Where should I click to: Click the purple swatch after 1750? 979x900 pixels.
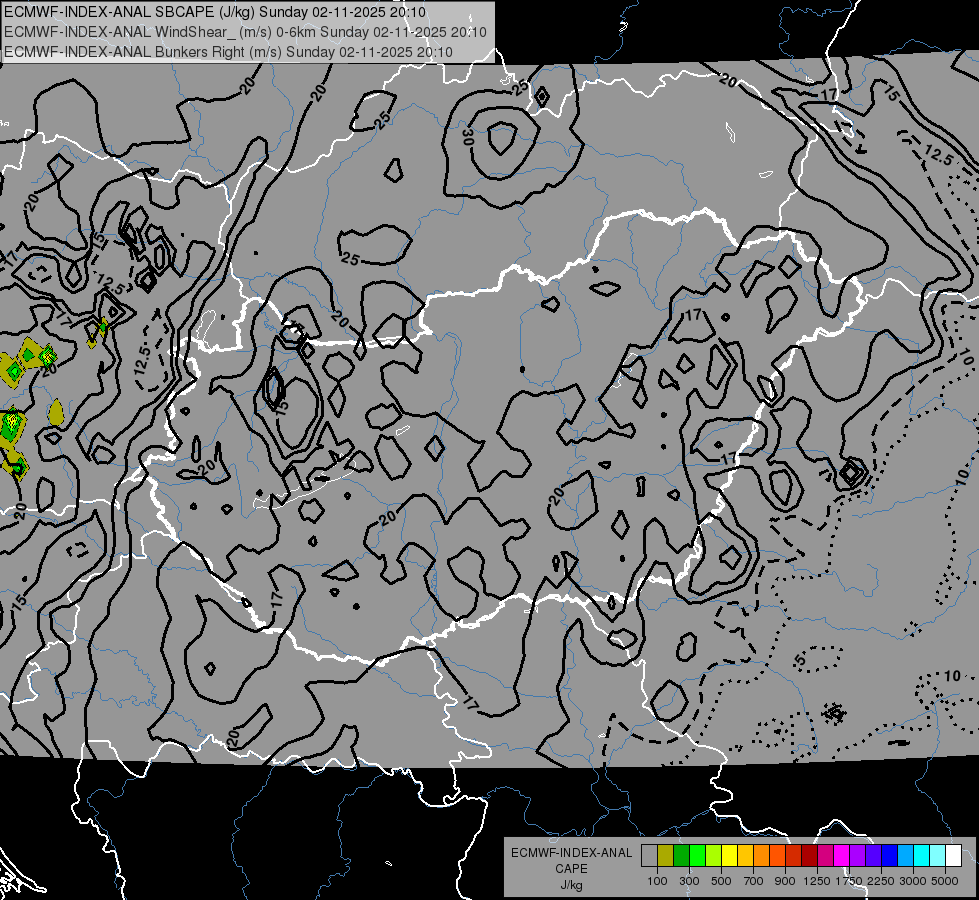(857, 856)
